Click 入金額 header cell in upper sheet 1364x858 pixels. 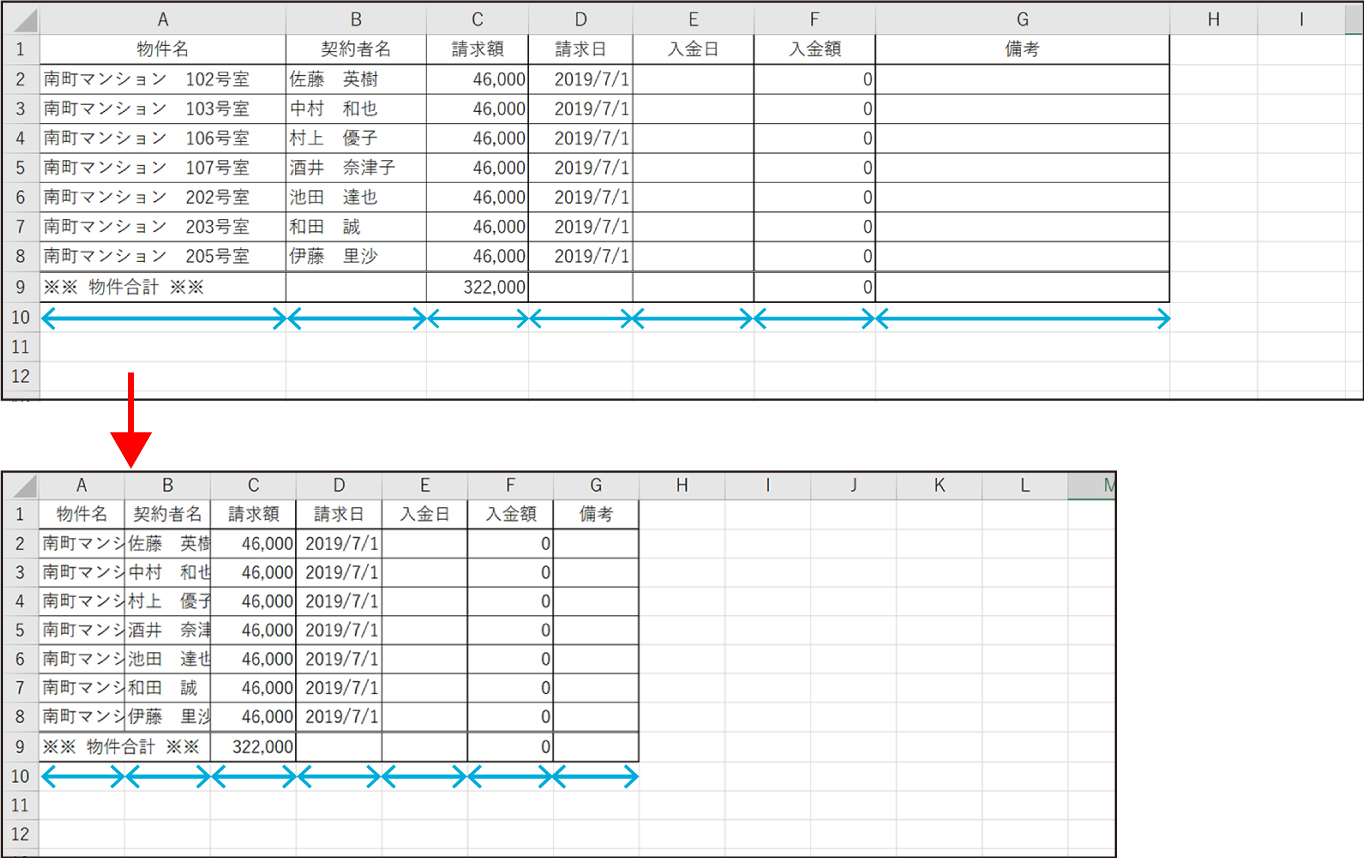click(x=815, y=49)
